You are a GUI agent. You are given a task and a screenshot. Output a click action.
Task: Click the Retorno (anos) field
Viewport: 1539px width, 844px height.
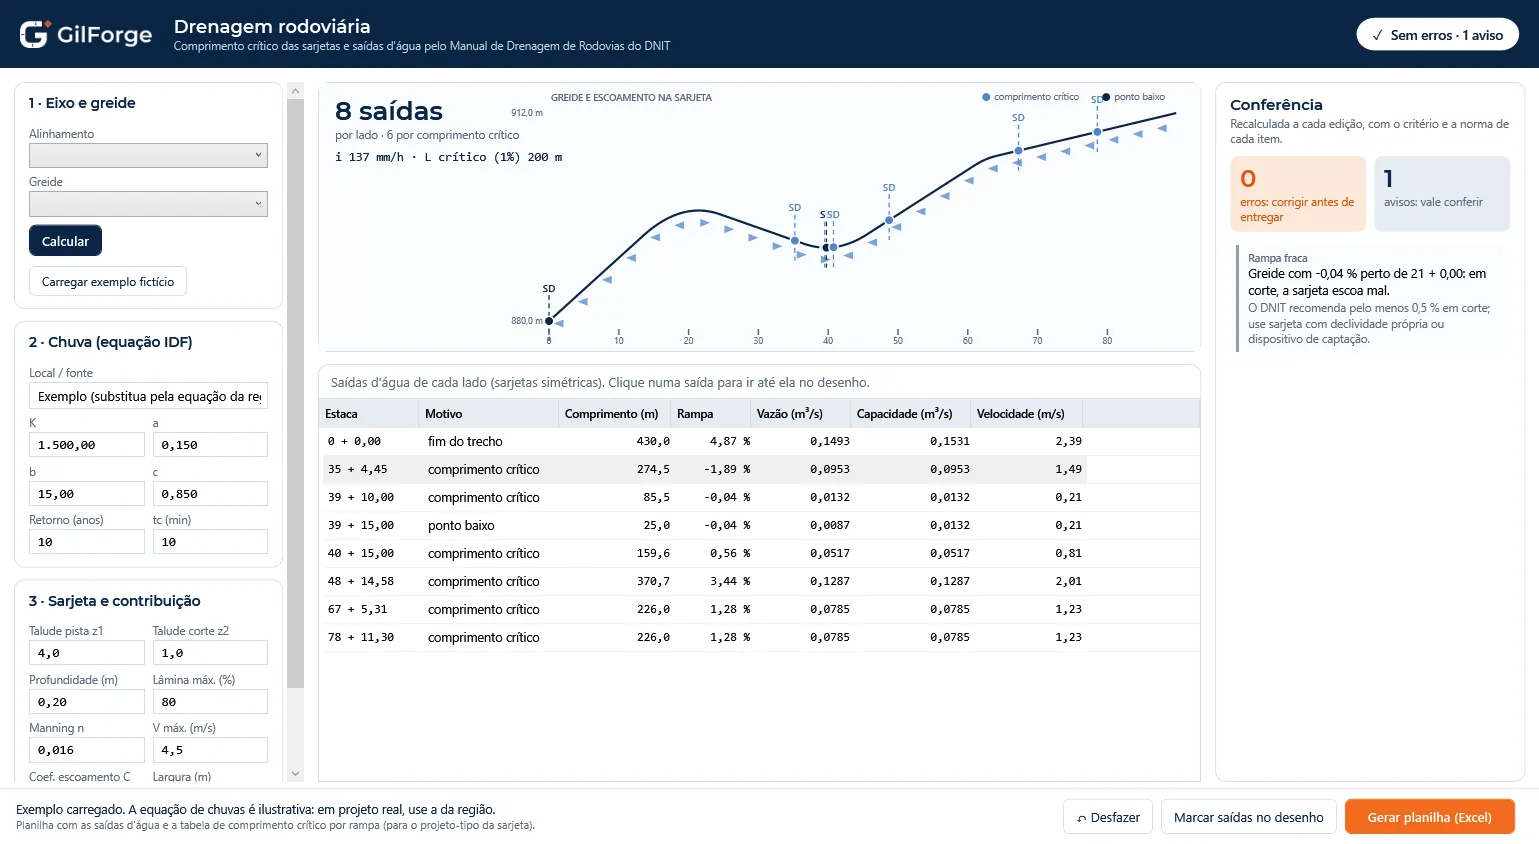(x=87, y=542)
